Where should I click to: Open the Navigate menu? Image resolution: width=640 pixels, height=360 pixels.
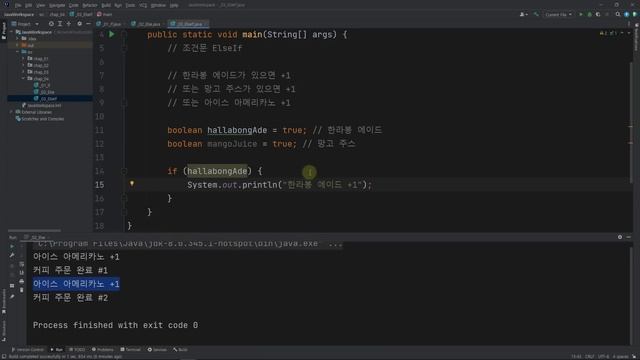pos(57,5)
